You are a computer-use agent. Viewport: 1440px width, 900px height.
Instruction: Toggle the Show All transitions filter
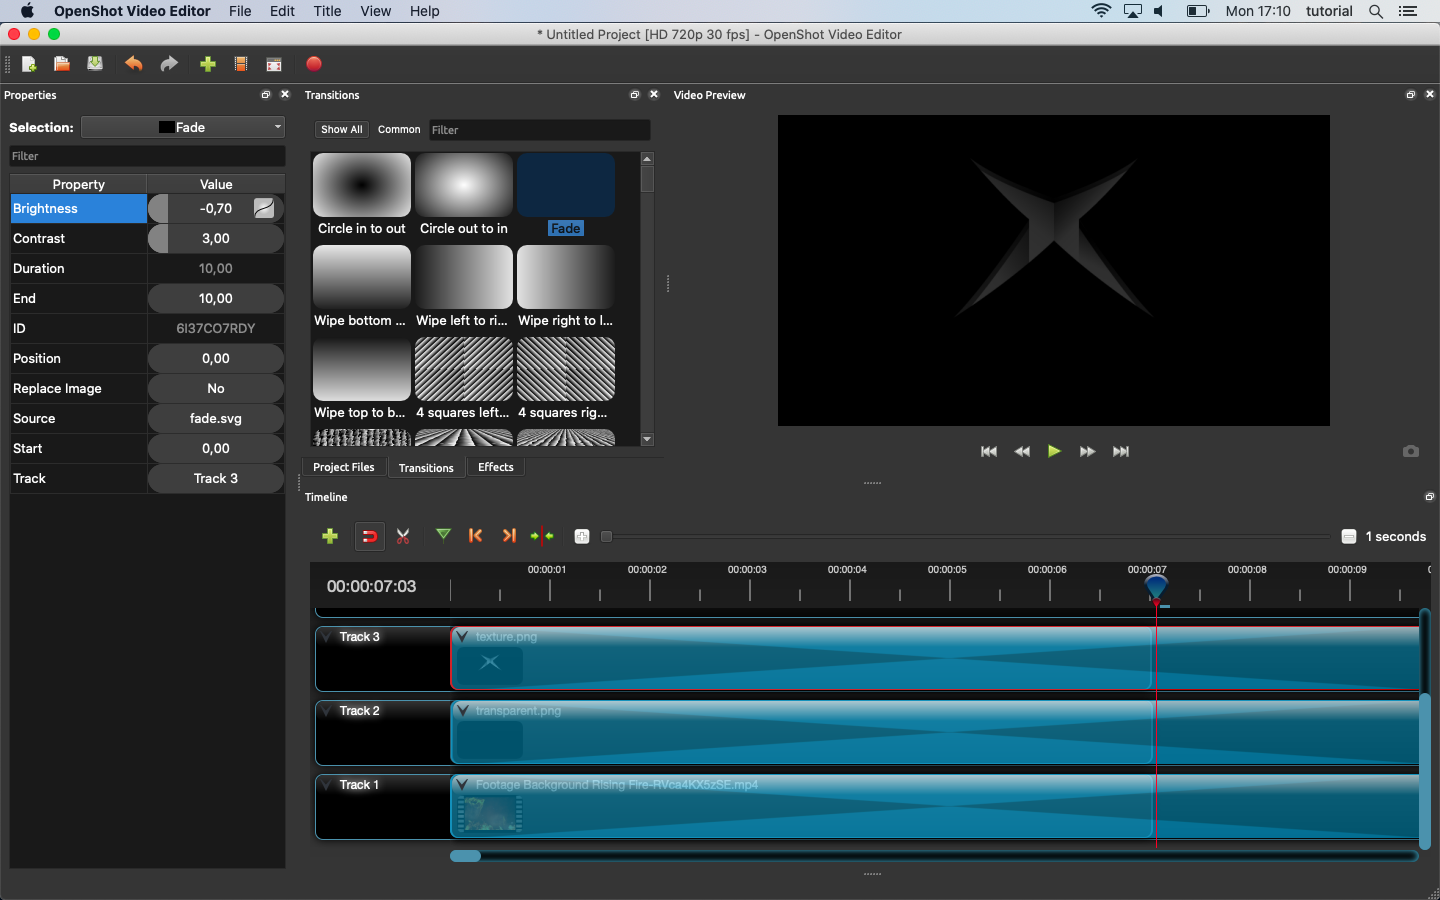[341, 129]
